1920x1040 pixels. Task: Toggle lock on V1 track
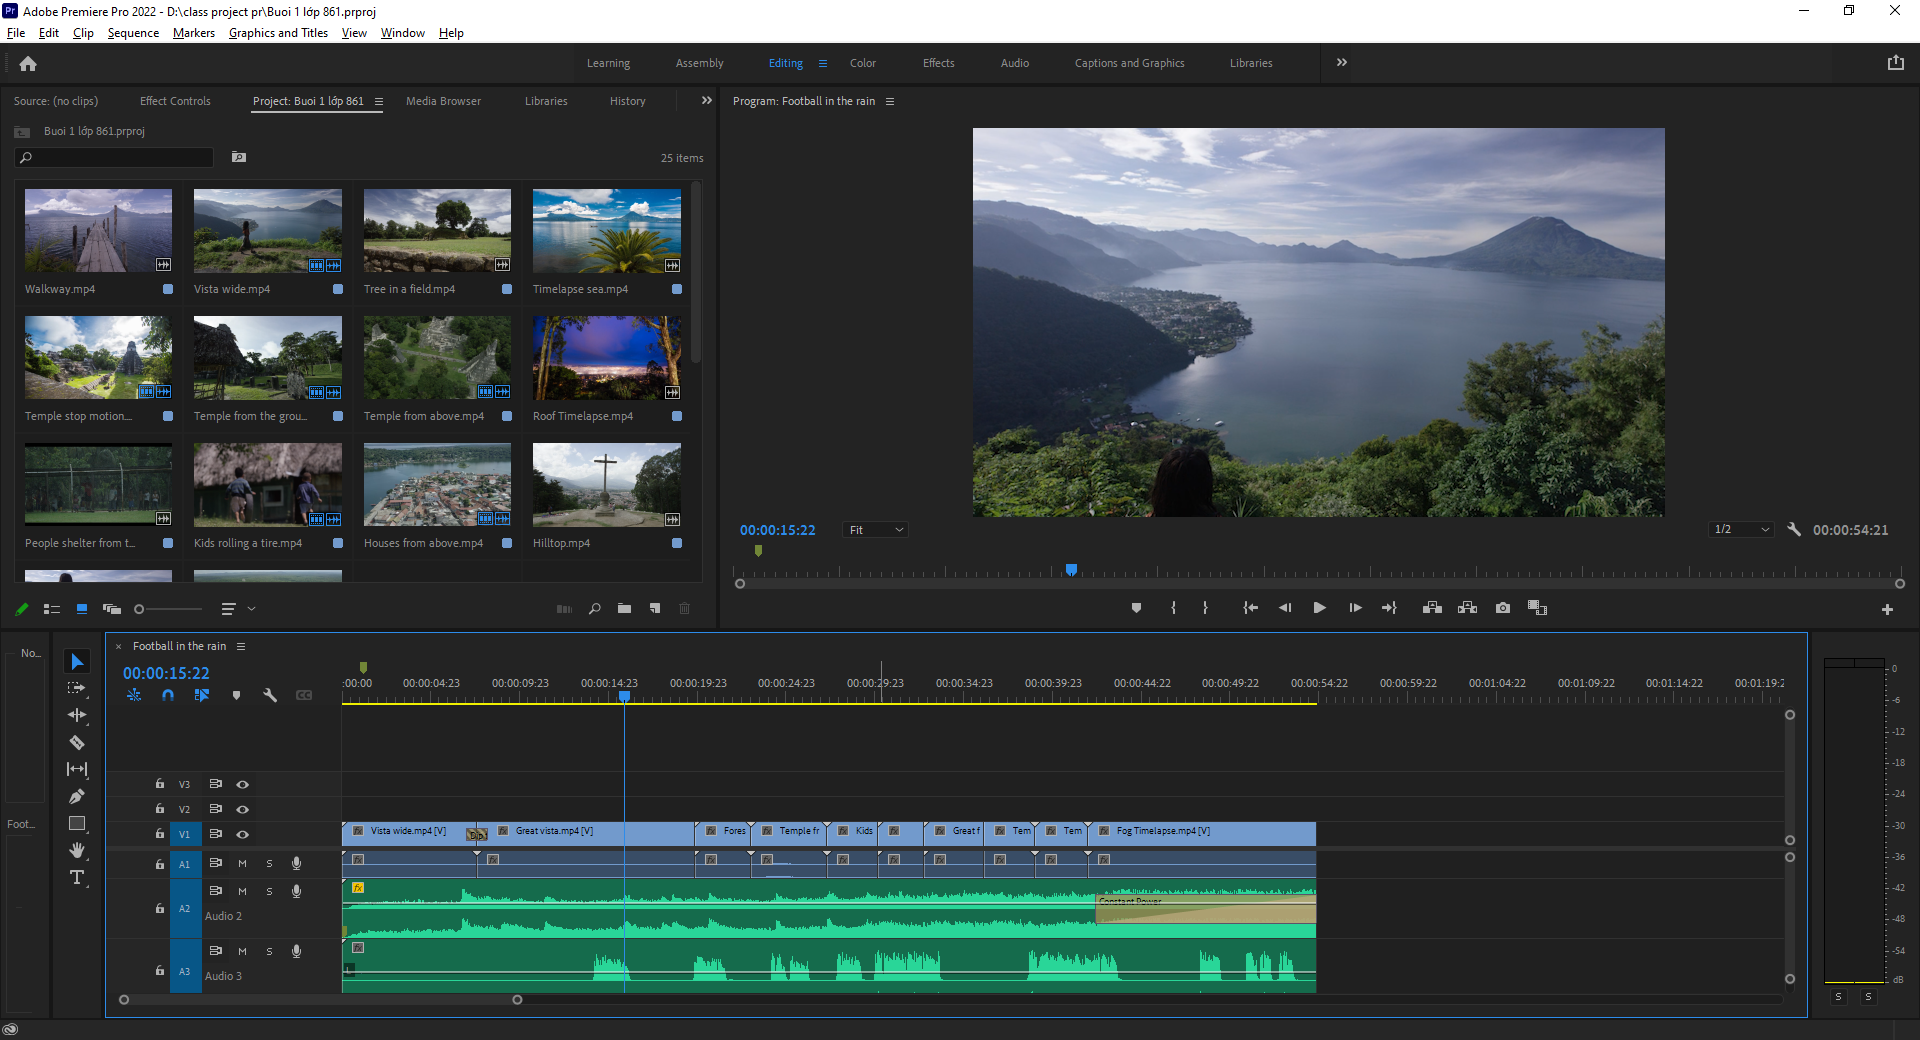click(x=160, y=833)
